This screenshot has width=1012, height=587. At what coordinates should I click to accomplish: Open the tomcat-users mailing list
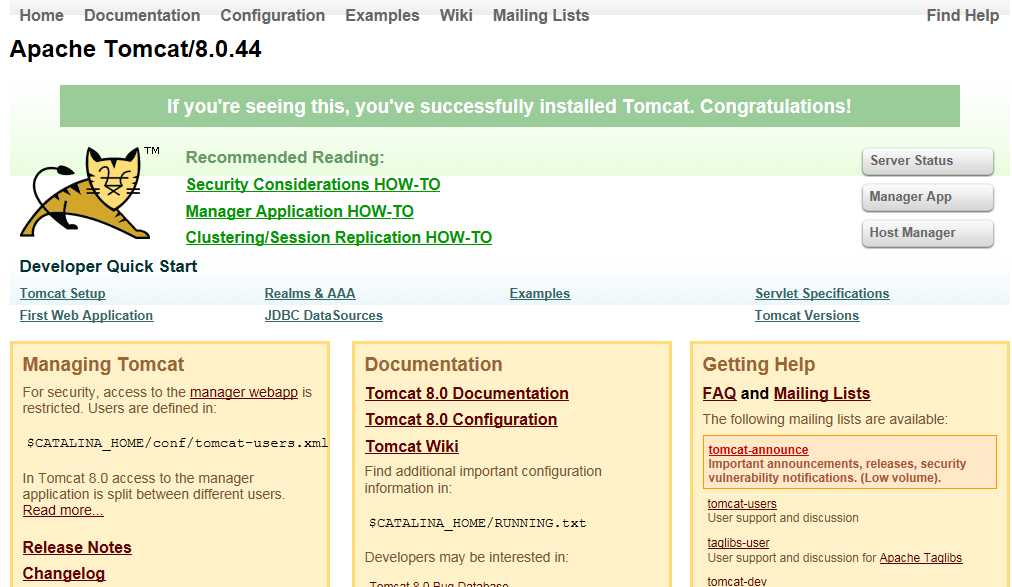pyautogui.click(x=742, y=504)
